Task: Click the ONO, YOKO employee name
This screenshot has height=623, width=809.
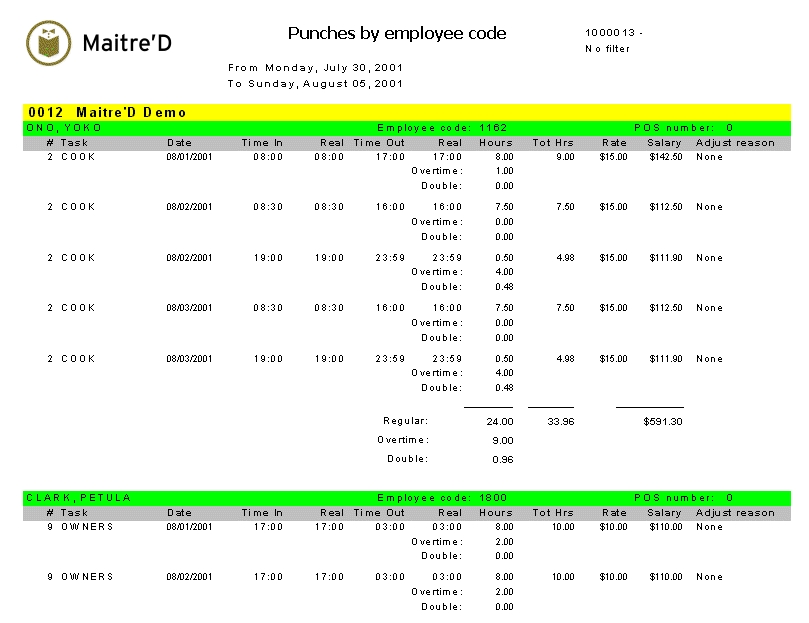Action: point(64,128)
